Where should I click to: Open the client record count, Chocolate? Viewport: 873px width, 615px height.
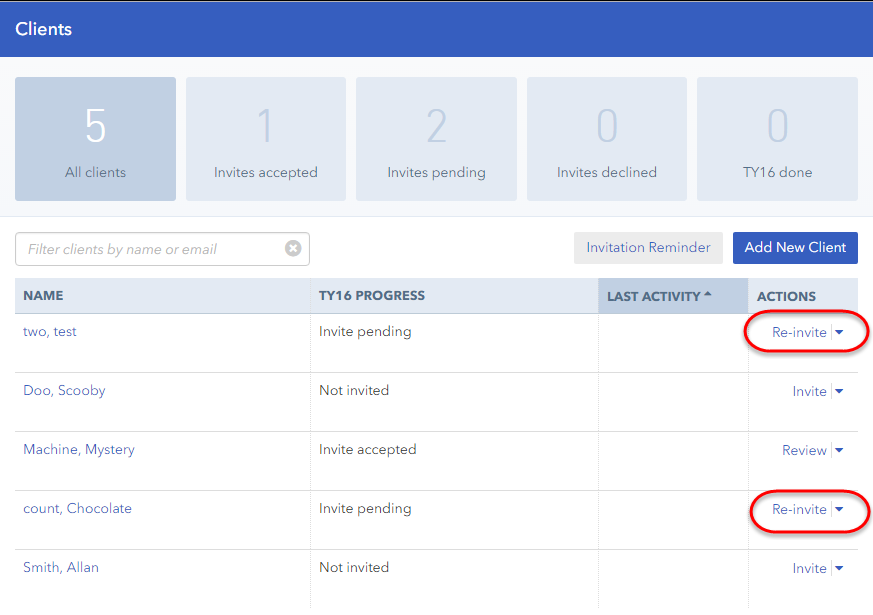tap(77, 509)
